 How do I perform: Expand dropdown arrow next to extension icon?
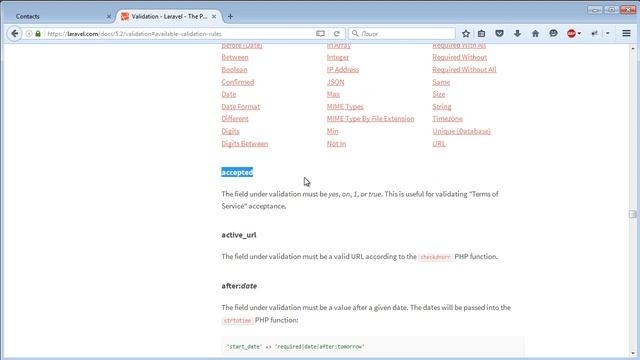pos(608,33)
